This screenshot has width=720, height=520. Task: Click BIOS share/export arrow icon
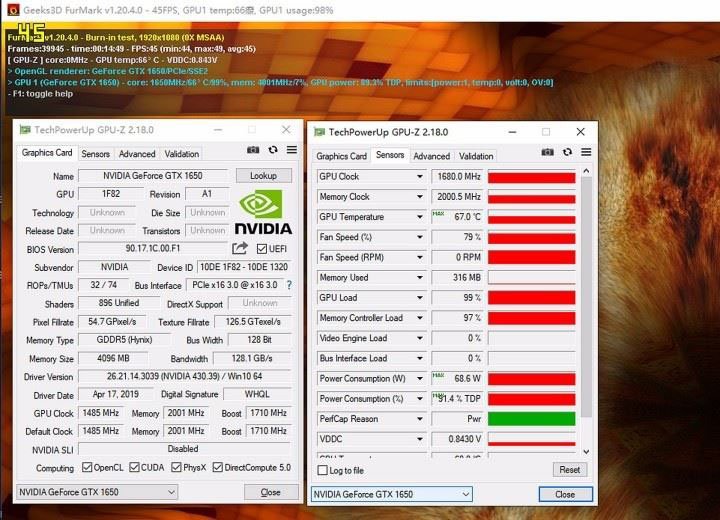pos(240,249)
